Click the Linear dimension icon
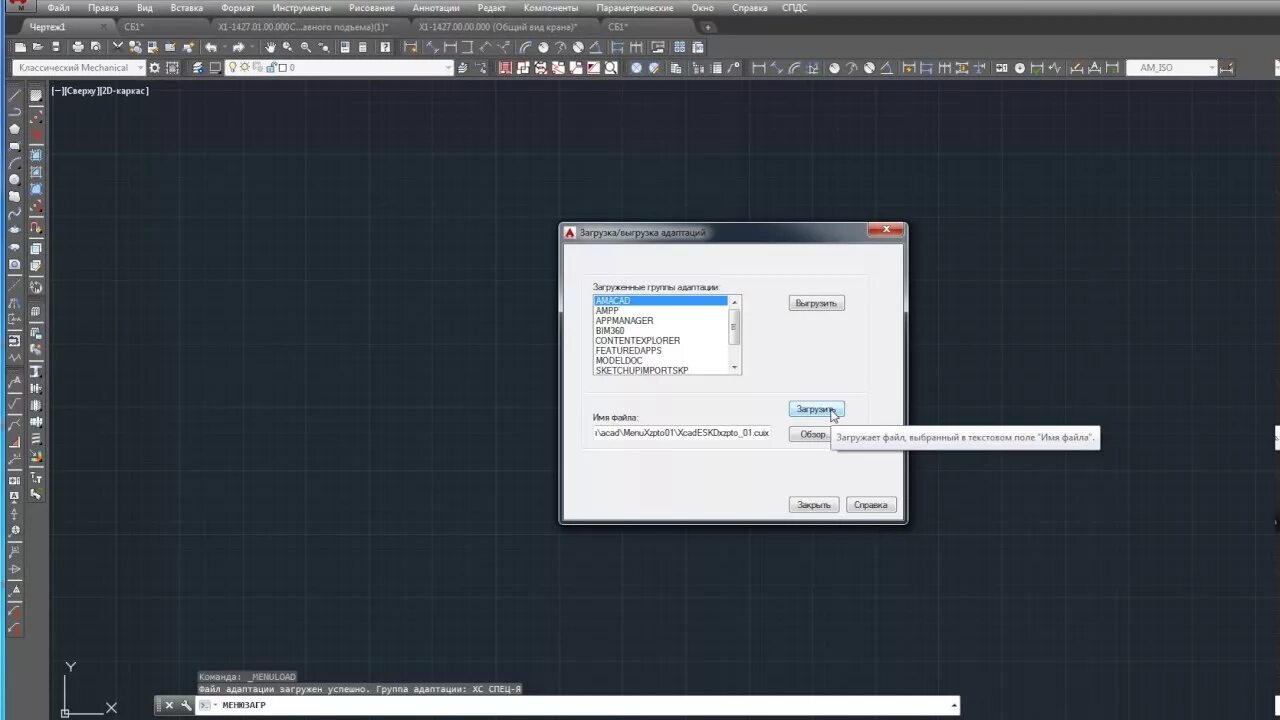Viewport: 1280px width, 720px height. [759, 68]
